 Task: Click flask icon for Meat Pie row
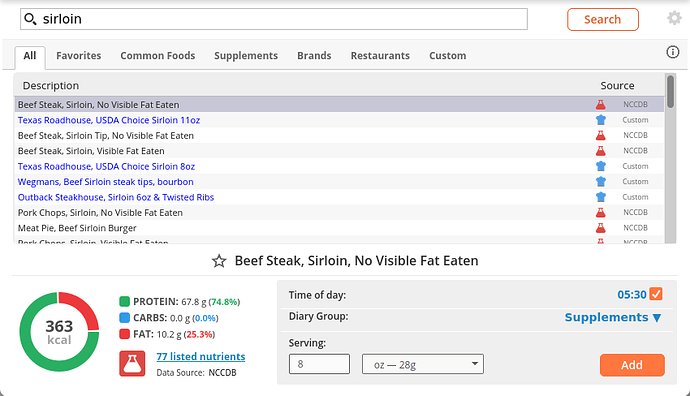tap(601, 227)
